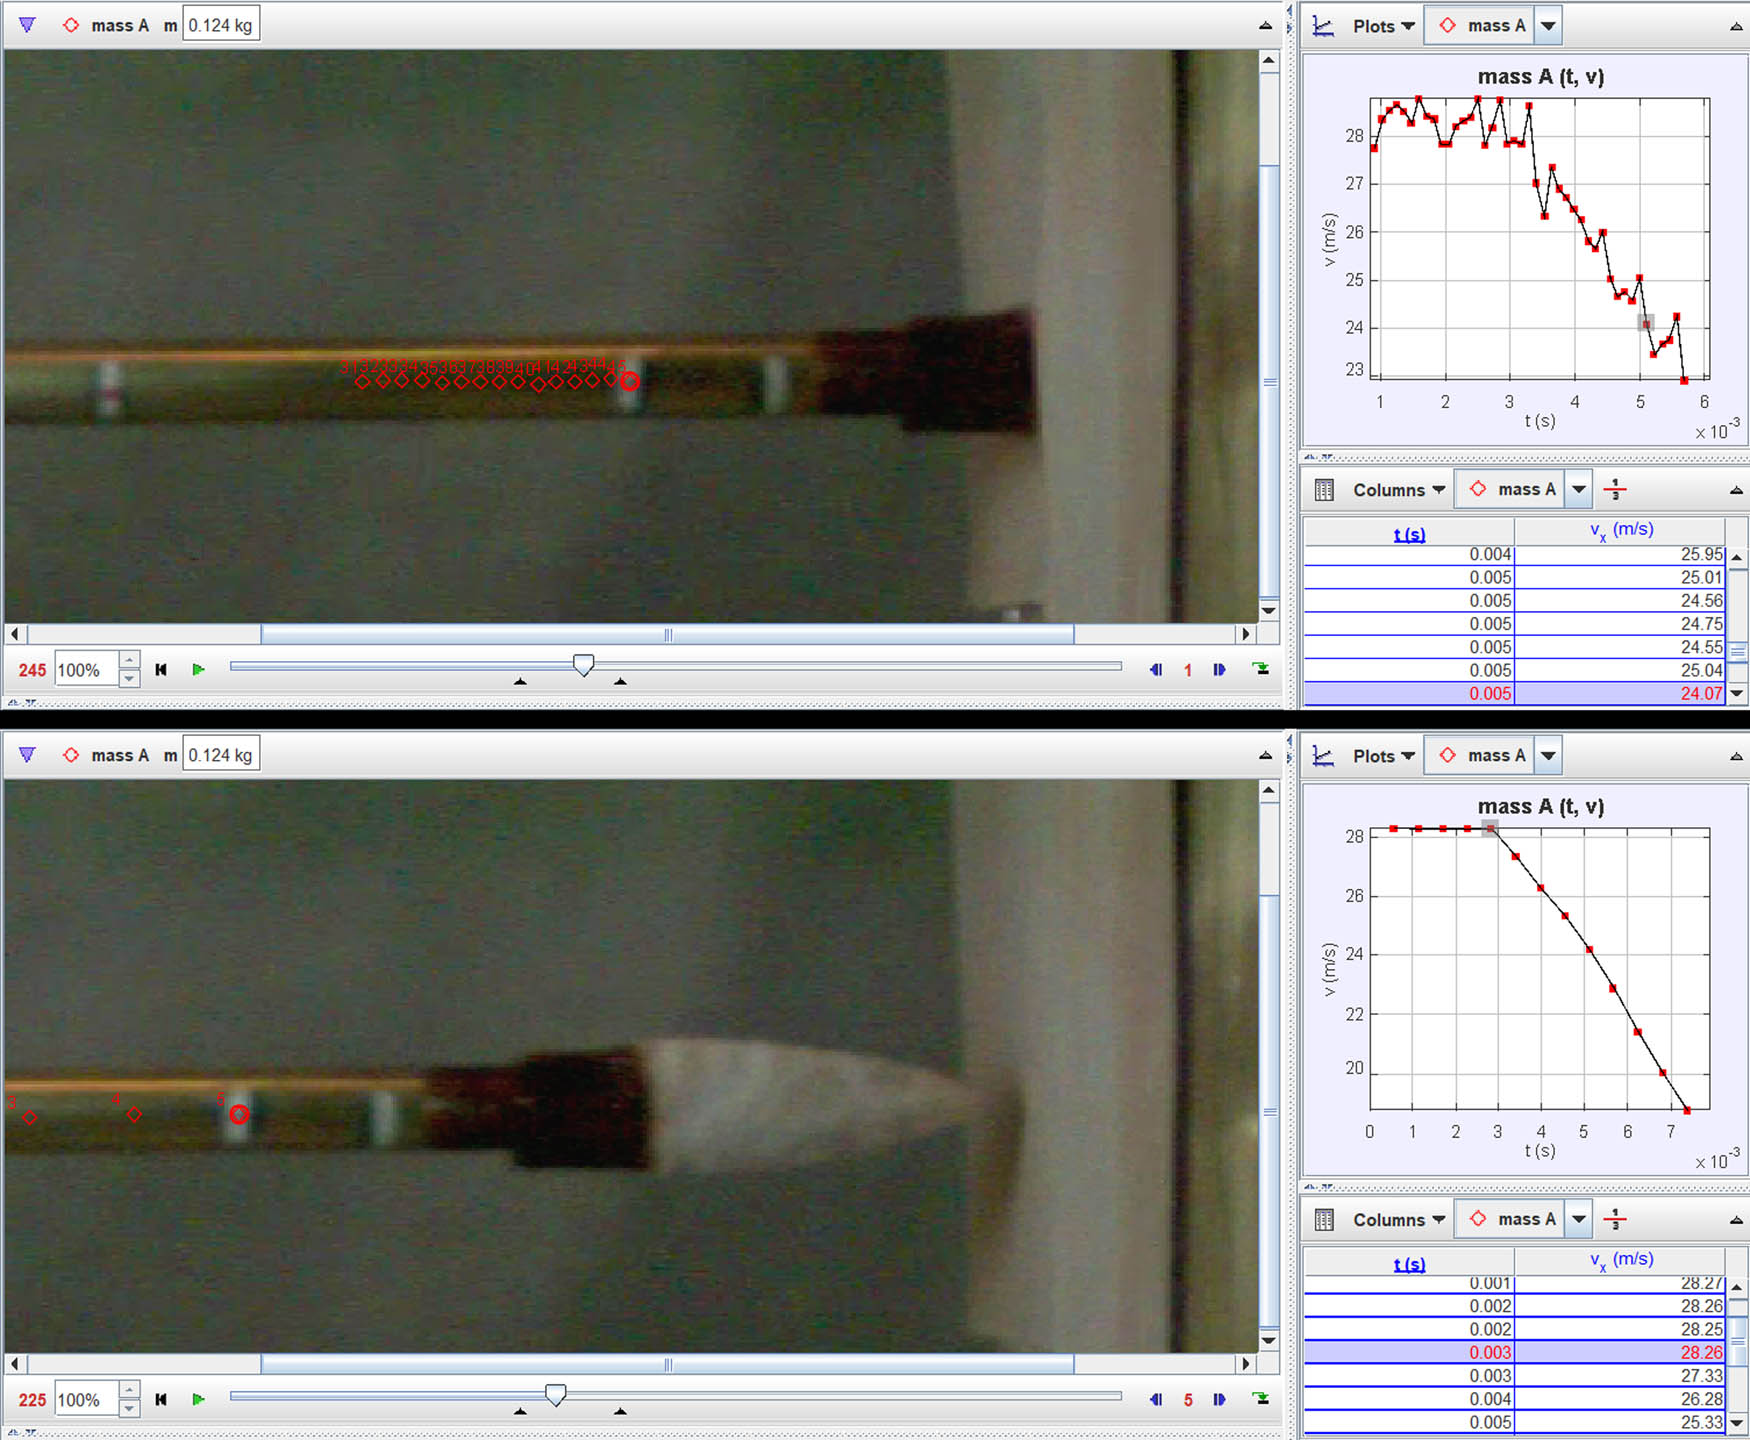Play the video in the lower player
This screenshot has height=1440, width=1750.
[x=198, y=1400]
